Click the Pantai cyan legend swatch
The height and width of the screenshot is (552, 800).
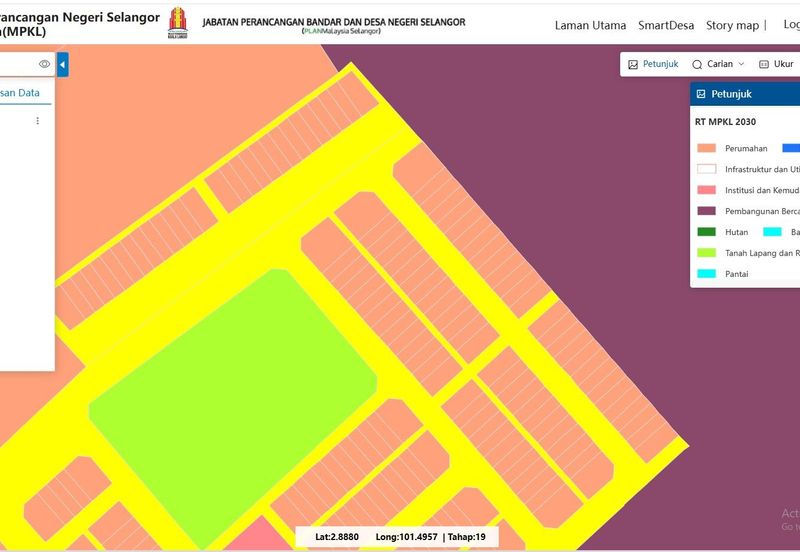(707, 273)
